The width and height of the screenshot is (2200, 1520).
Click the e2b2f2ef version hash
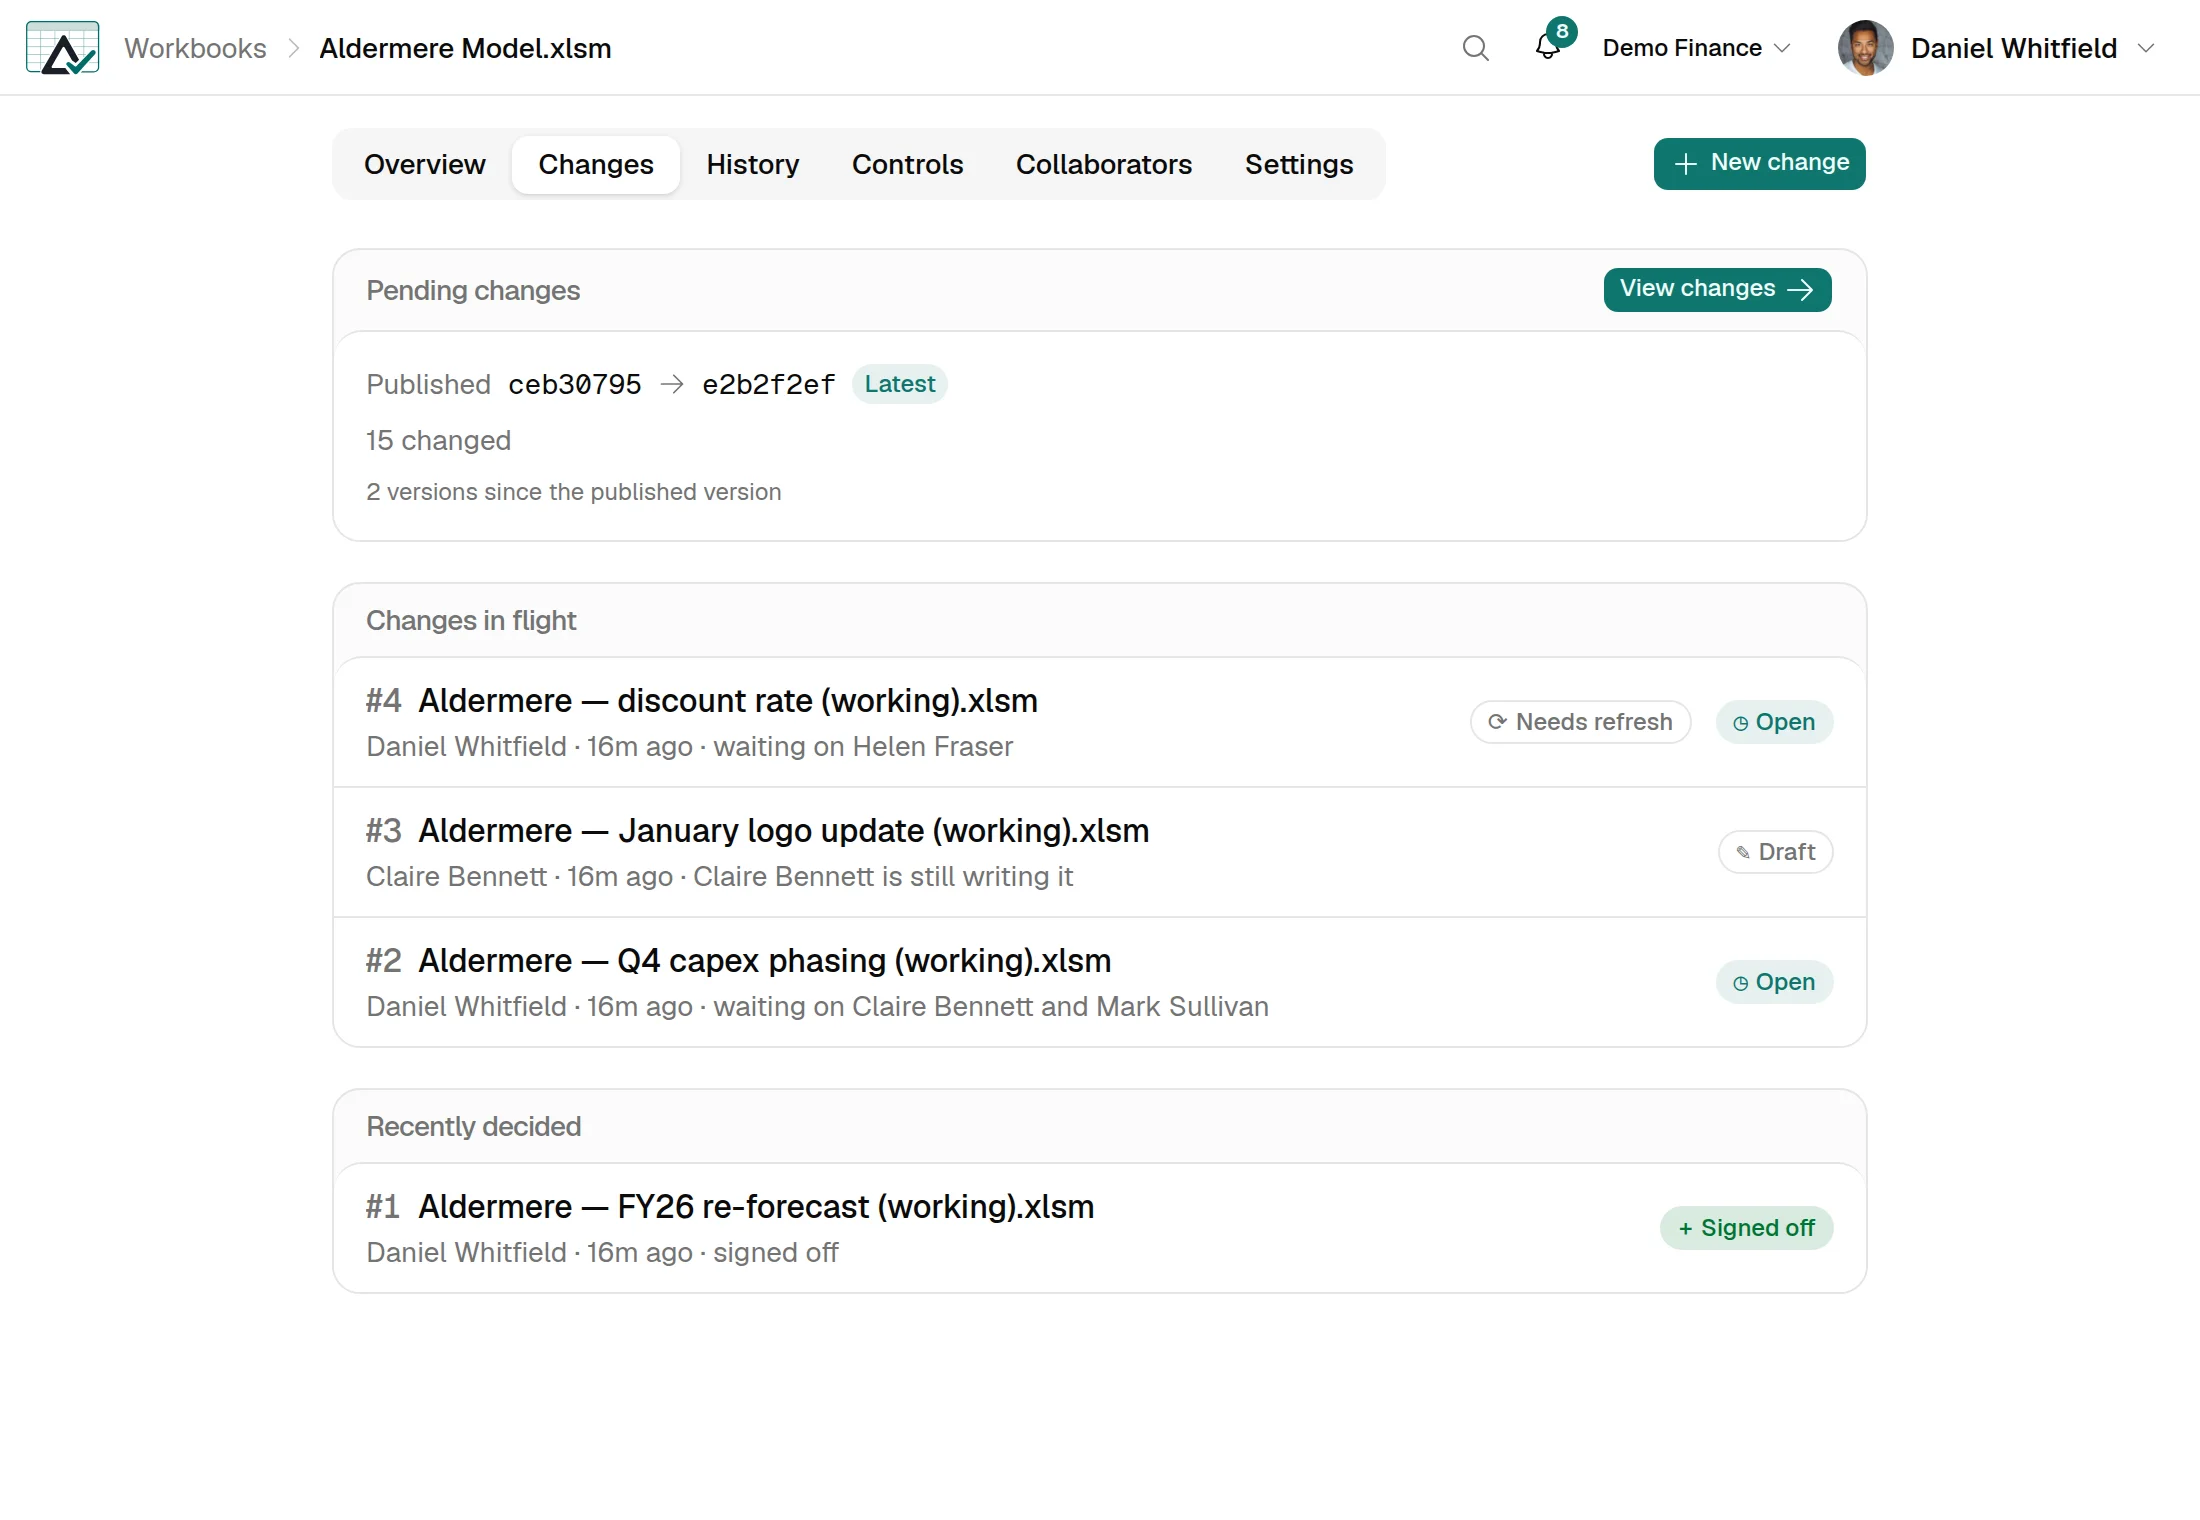coord(768,384)
